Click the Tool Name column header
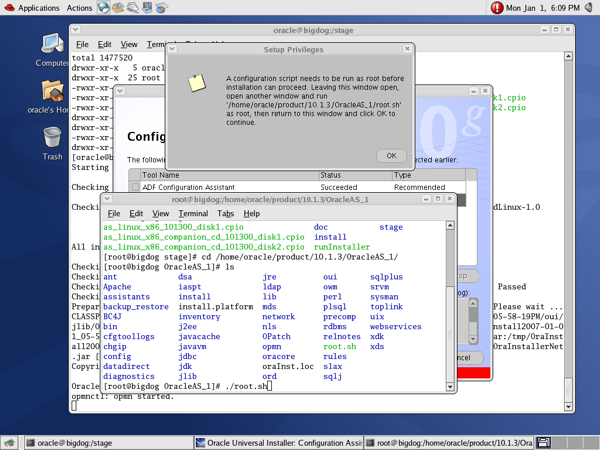Viewport: 600px width, 450px height. [x=230, y=175]
